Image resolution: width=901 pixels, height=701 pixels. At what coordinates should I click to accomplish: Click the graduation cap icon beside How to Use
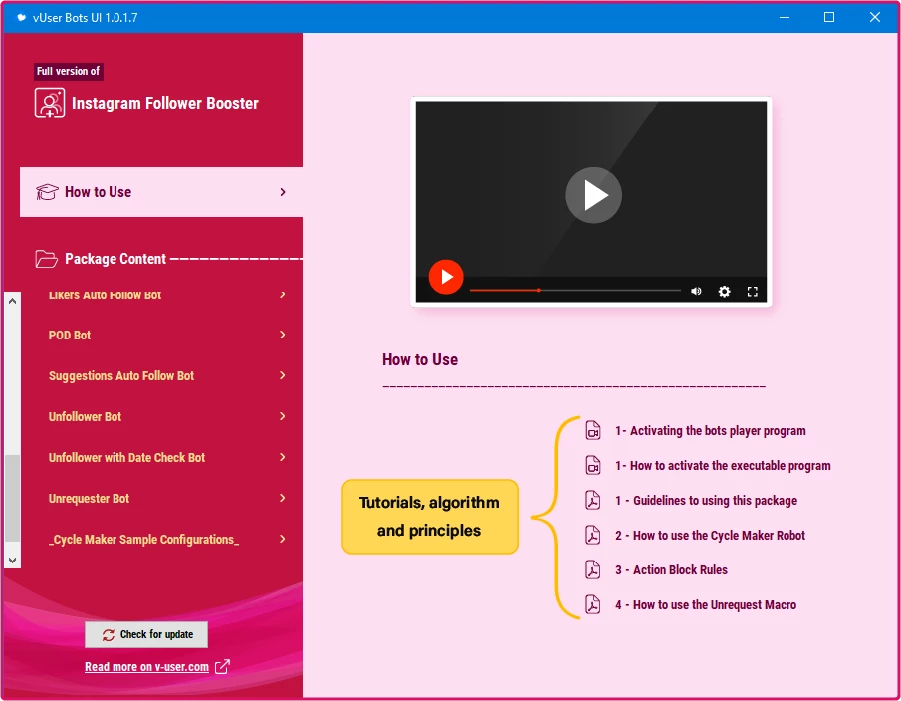[x=47, y=192]
